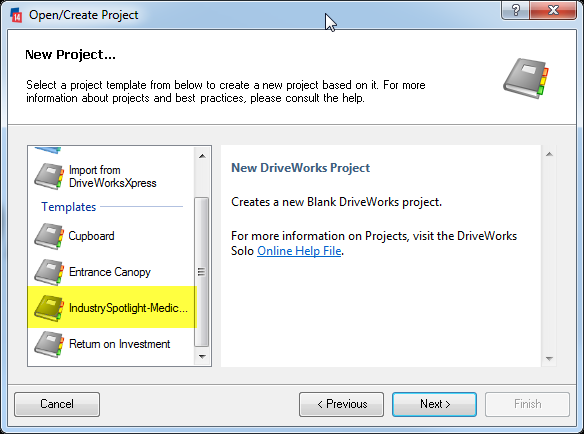Image resolution: width=584 pixels, height=434 pixels.
Task: Click the template list scrollbar thumb
Action: point(201,272)
